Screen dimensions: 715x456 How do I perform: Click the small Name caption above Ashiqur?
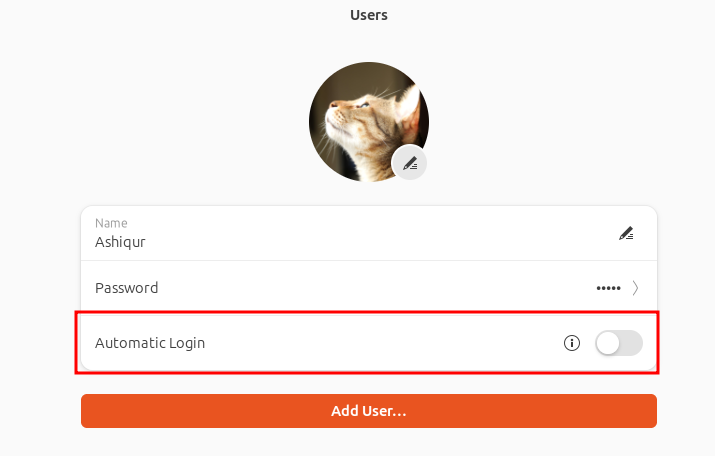111,223
